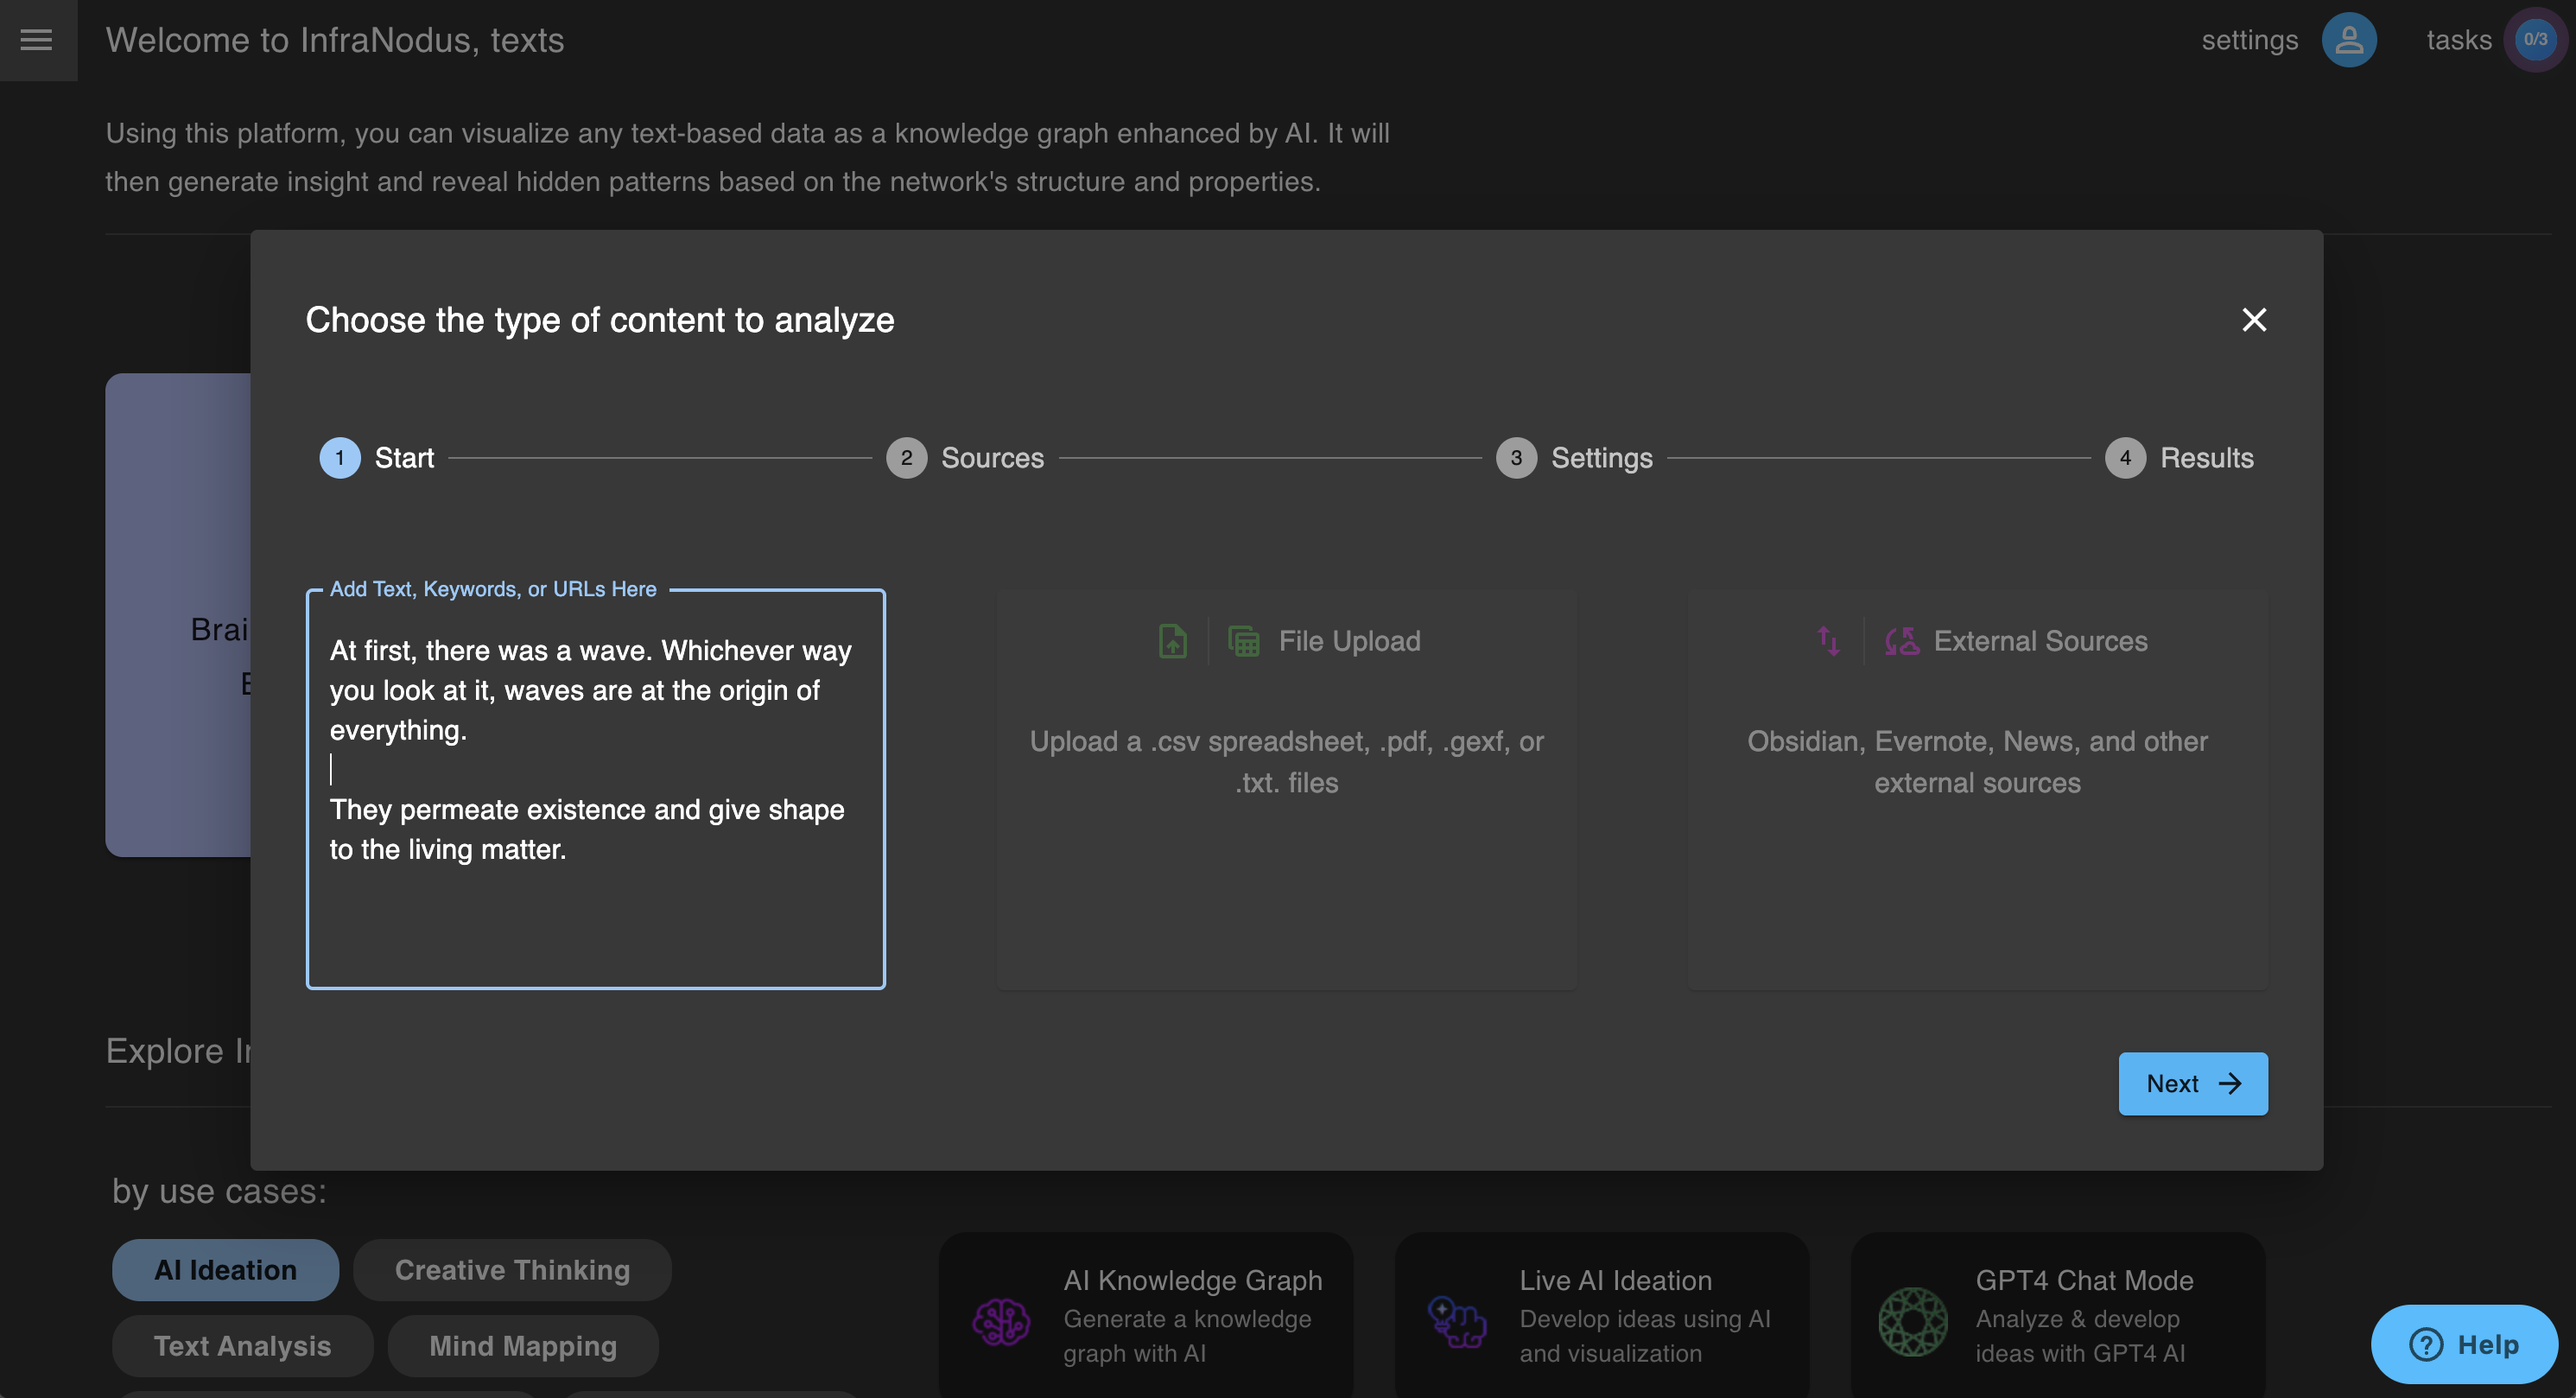Open settings in the header
This screenshot has height=1398, width=2576.
(x=2250, y=40)
